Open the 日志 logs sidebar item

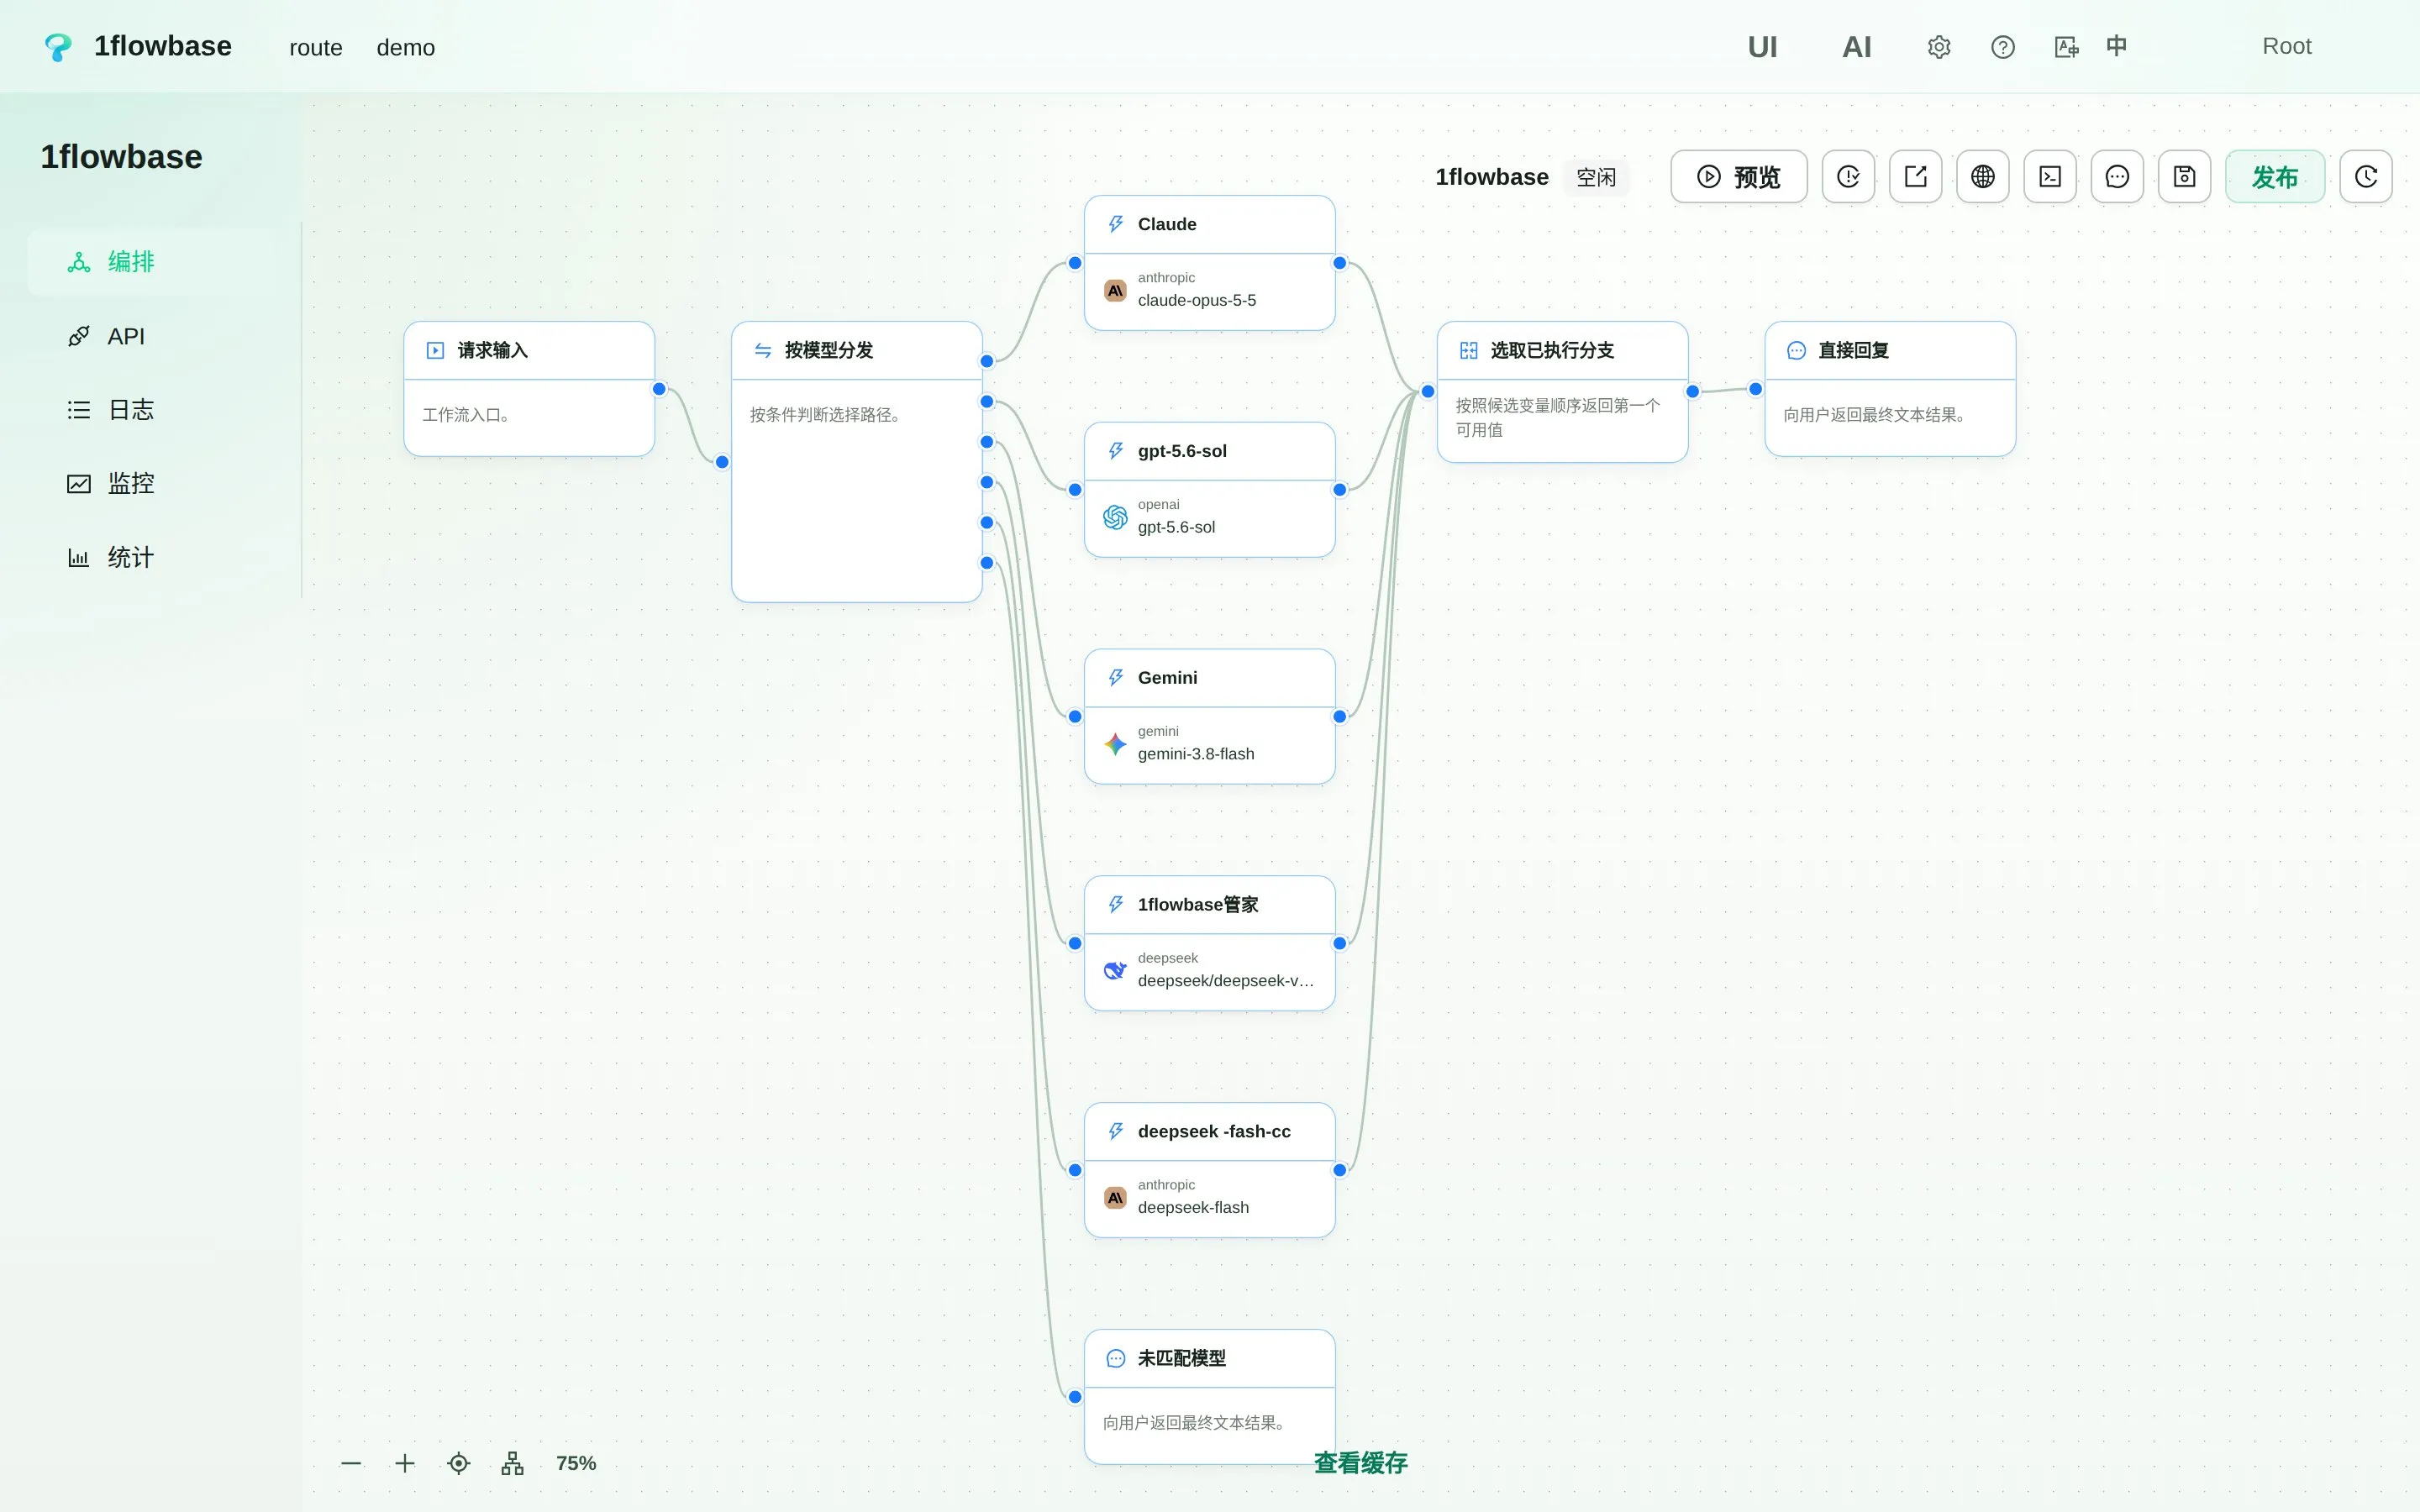coord(152,410)
